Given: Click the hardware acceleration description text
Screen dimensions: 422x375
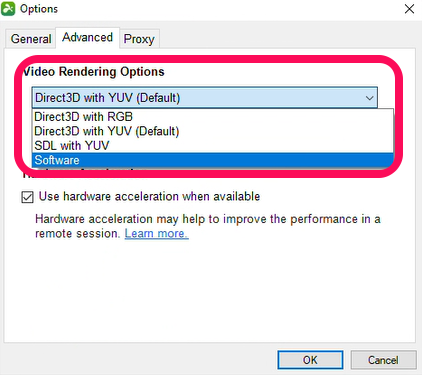Looking at the screenshot, I should click(207, 226).
